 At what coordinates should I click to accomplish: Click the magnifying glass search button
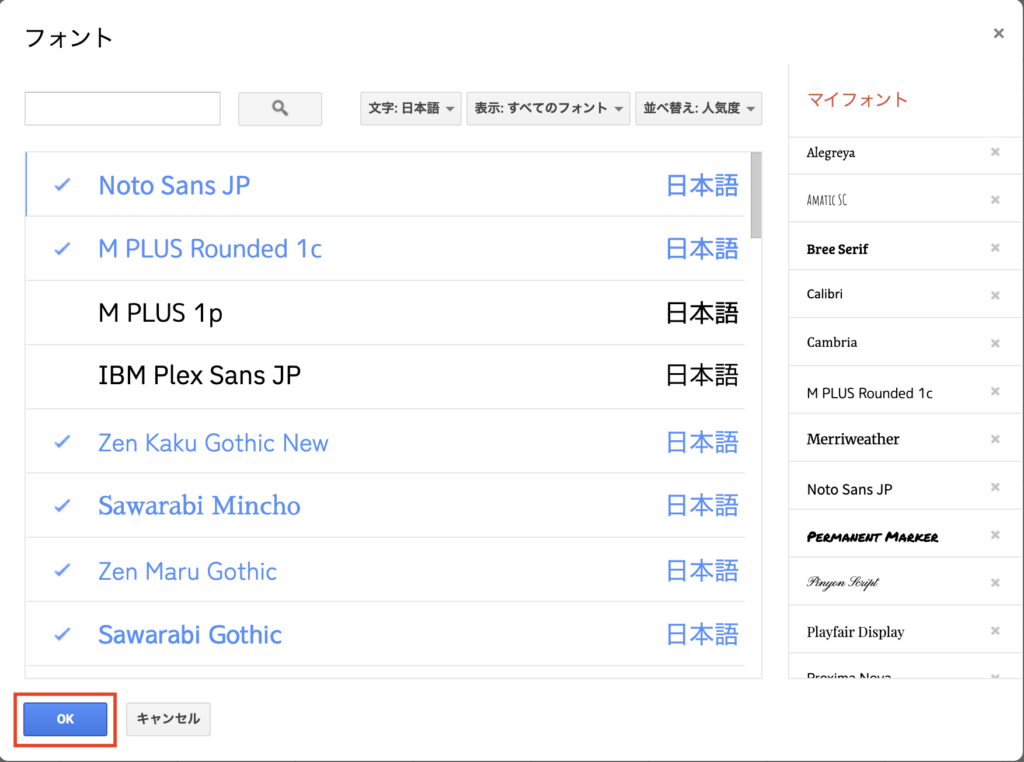coord(280,109)
